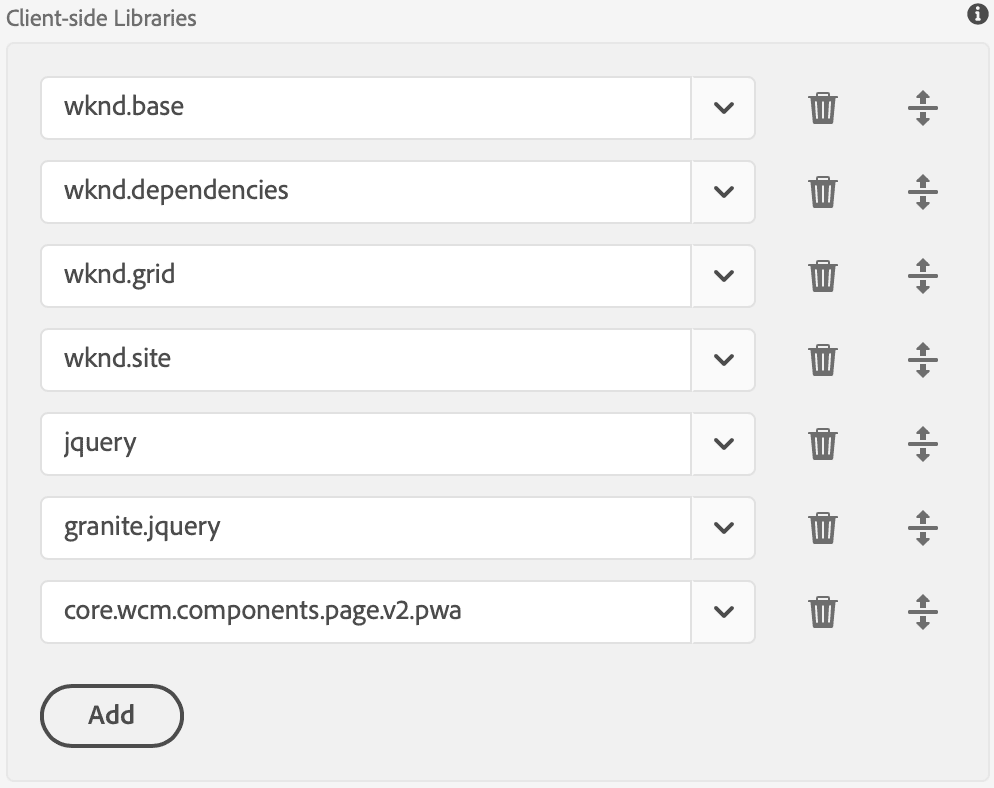This screenshot has width=994, height=788.
Task: Select the move icon next to wknd.site
Action: pyautogui.click(x=921, y=360)
